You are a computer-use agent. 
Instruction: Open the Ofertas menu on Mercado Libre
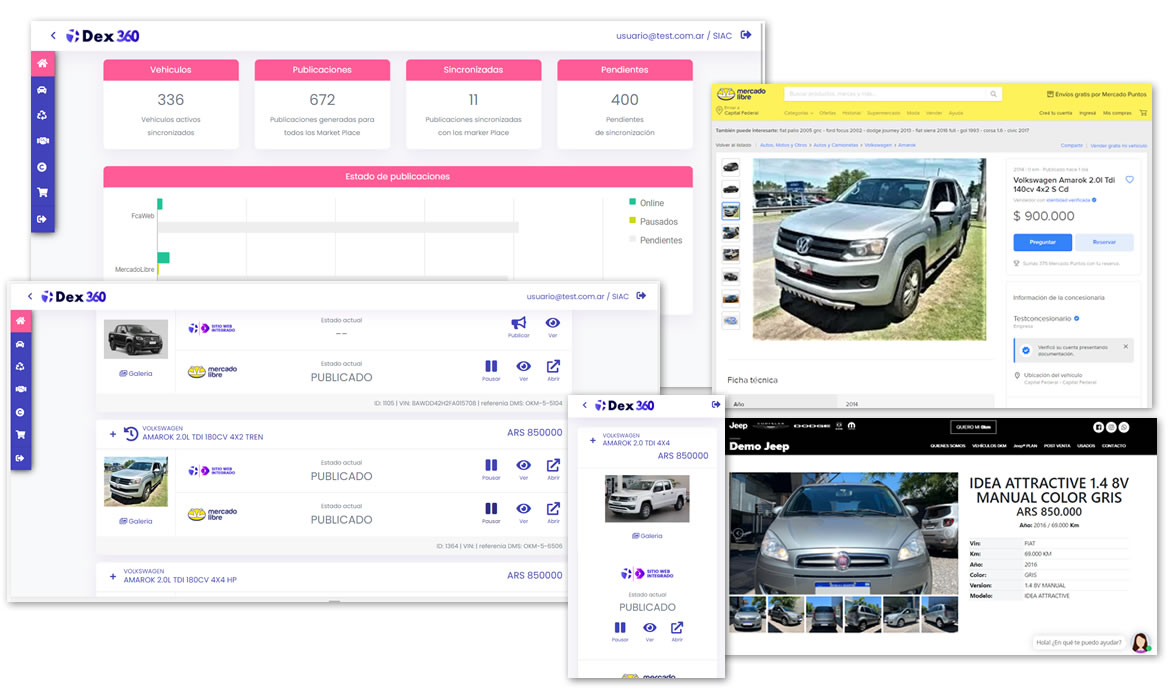[828, 113]
